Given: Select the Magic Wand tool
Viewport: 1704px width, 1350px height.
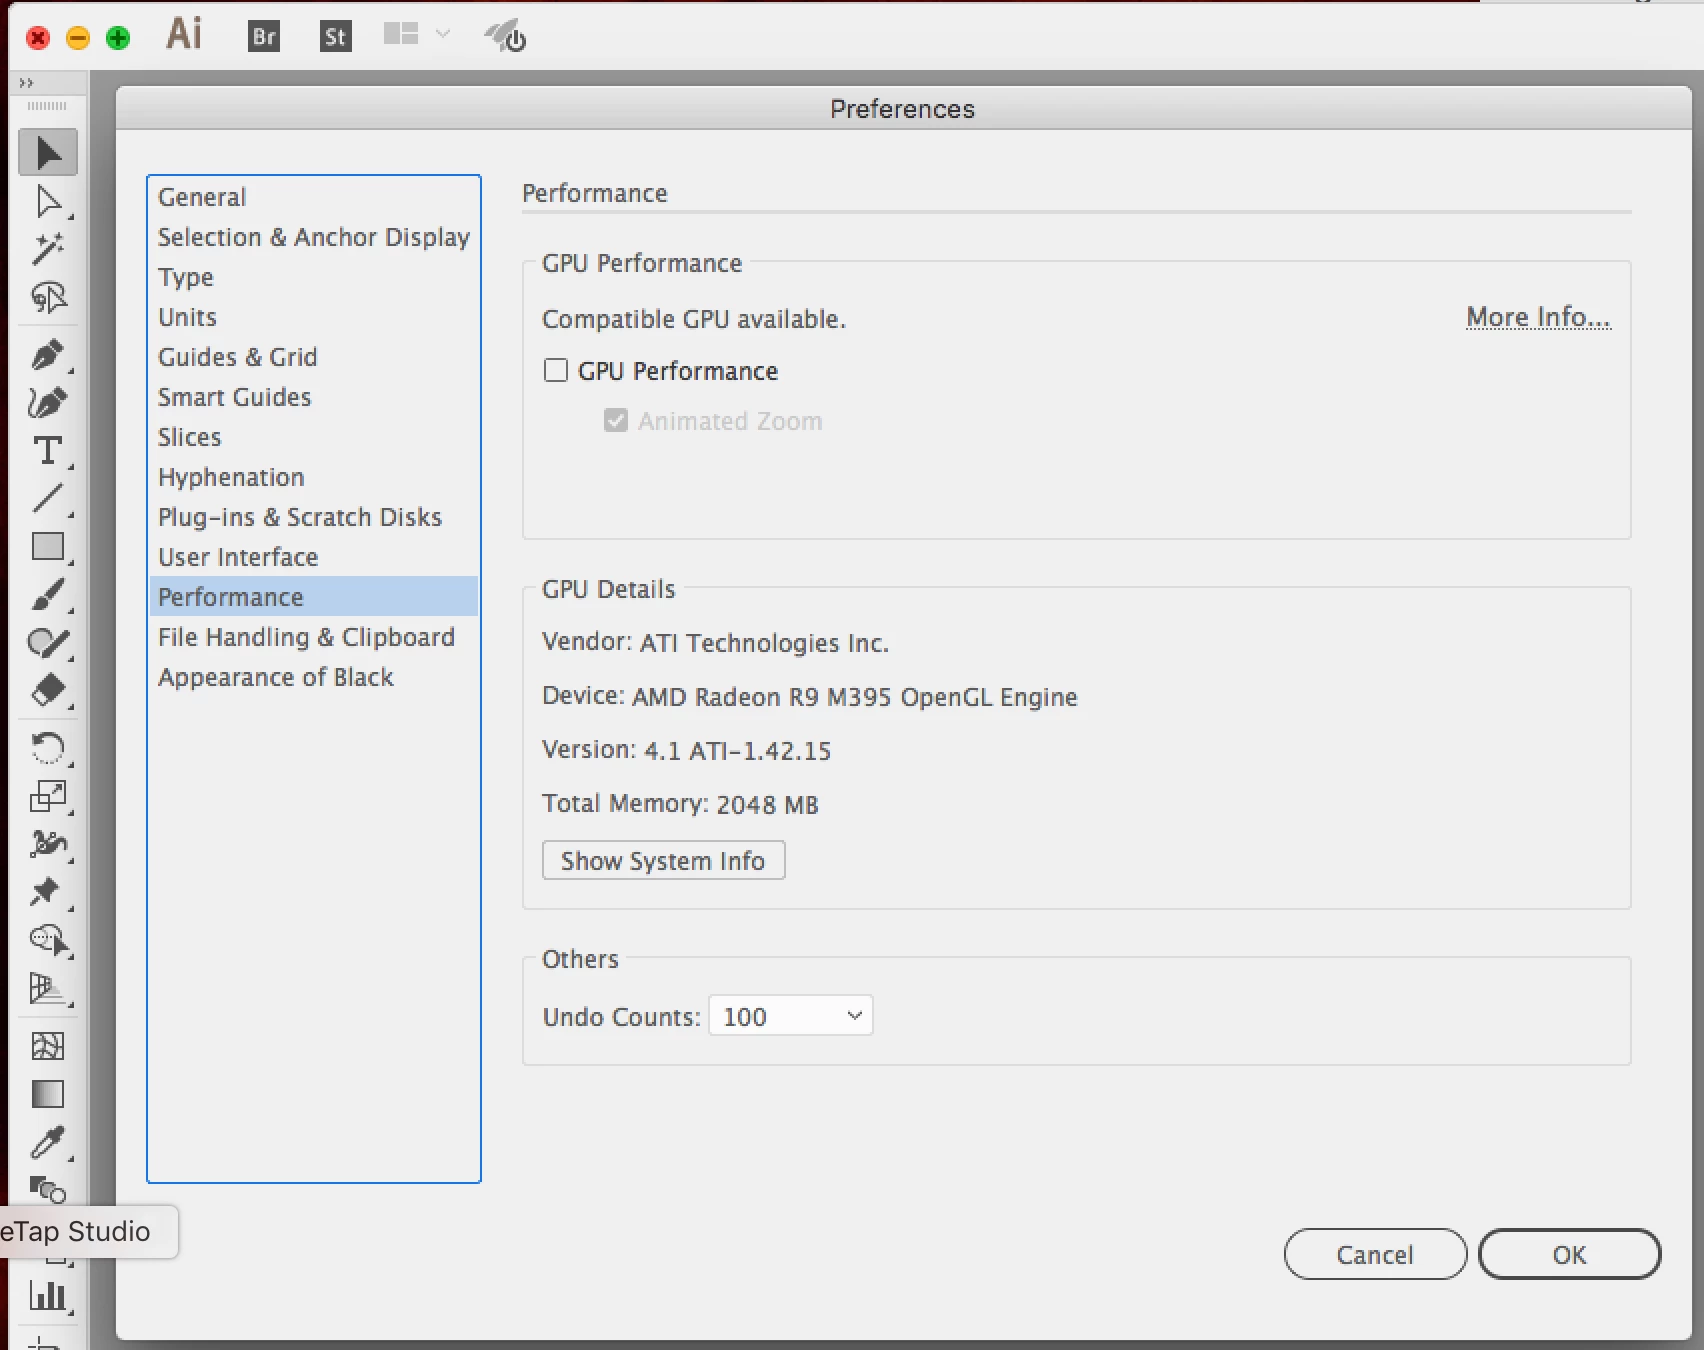Looking at the screenshot, I should point(48,249).
